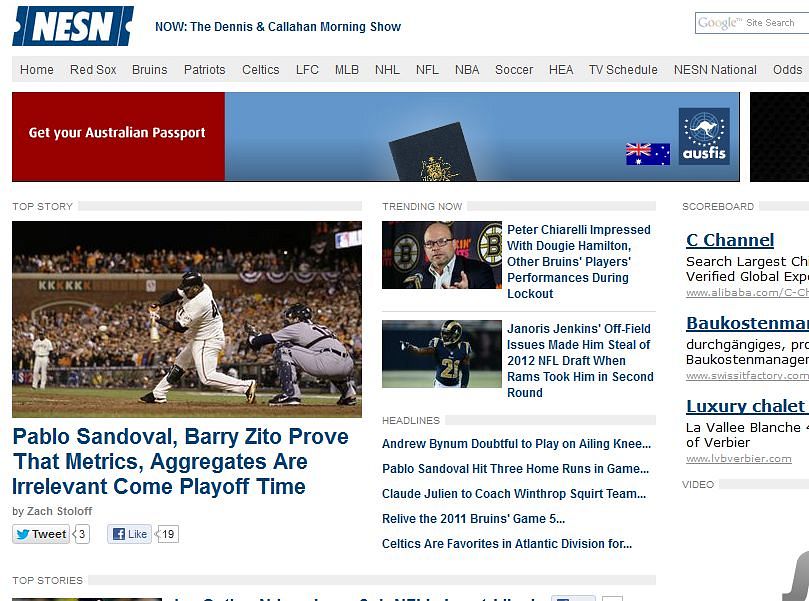Click the VIDEO section label
Image resolution: width=809 pixels, height=601 pixels.
(698, 484)
